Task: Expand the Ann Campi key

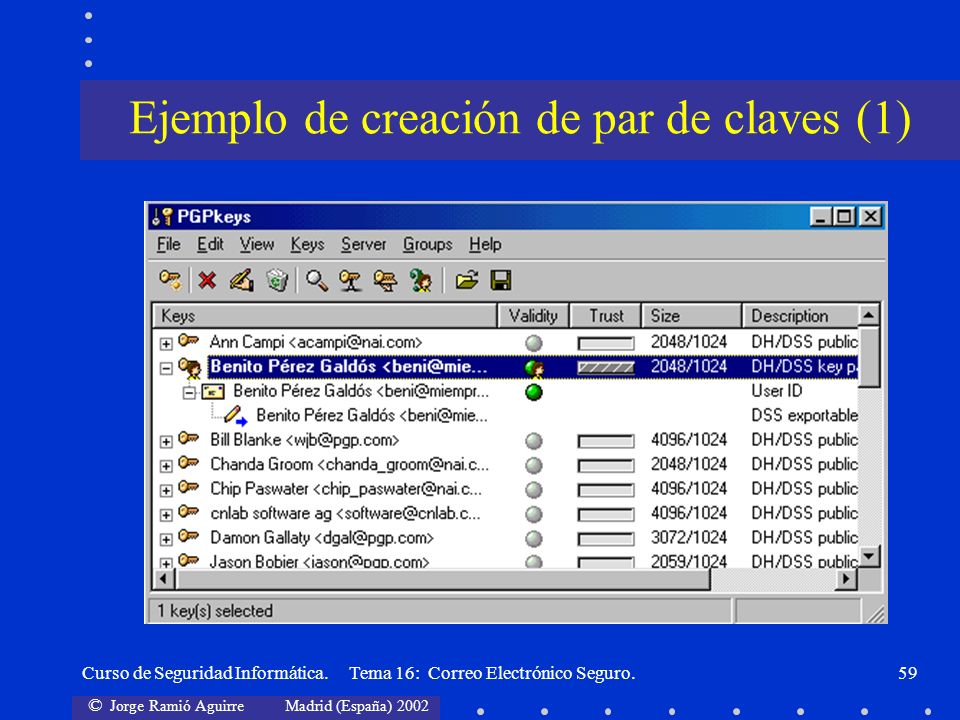Action: 166,343
